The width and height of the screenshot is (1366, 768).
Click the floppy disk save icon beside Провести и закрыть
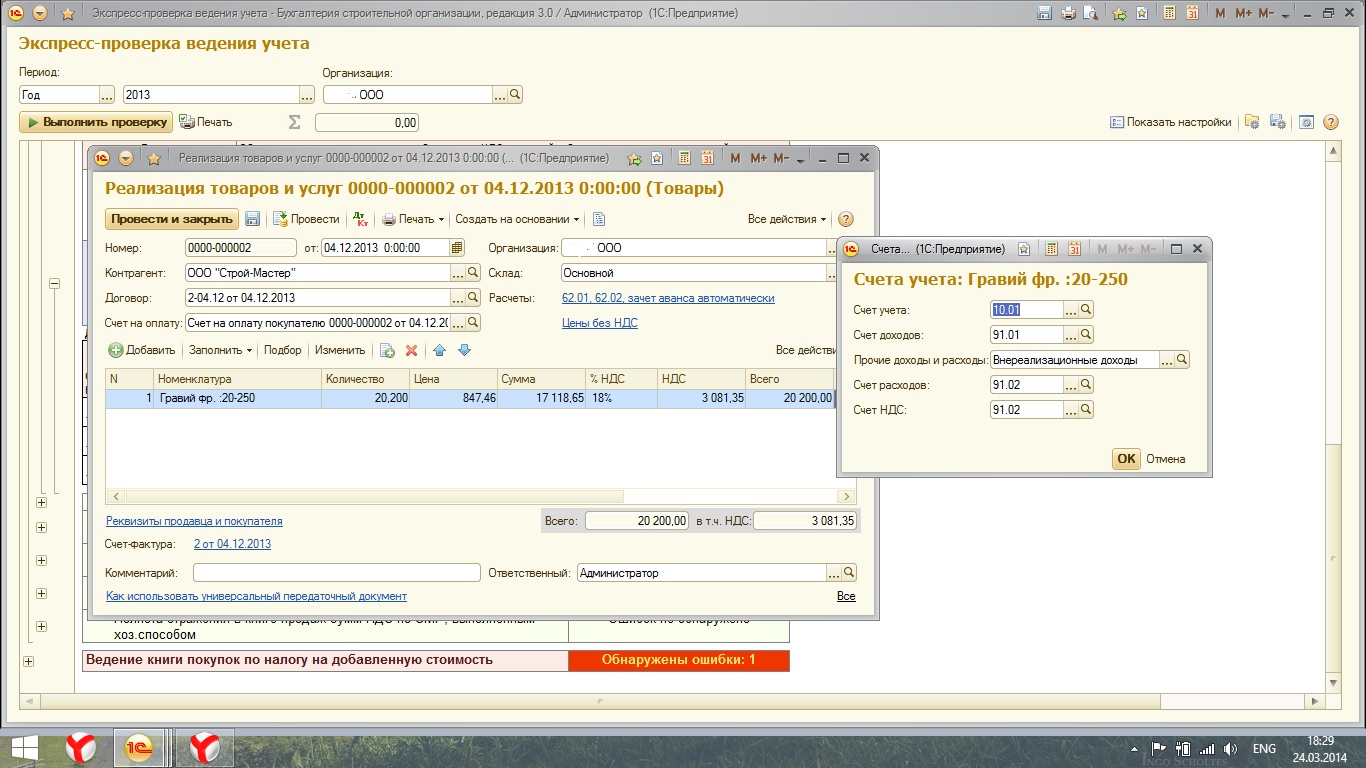tap(253, 219)
